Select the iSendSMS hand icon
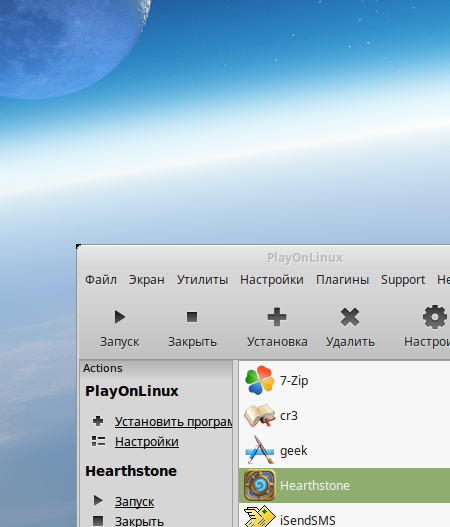This screenshot has width=450, height=527. (259, 516)
